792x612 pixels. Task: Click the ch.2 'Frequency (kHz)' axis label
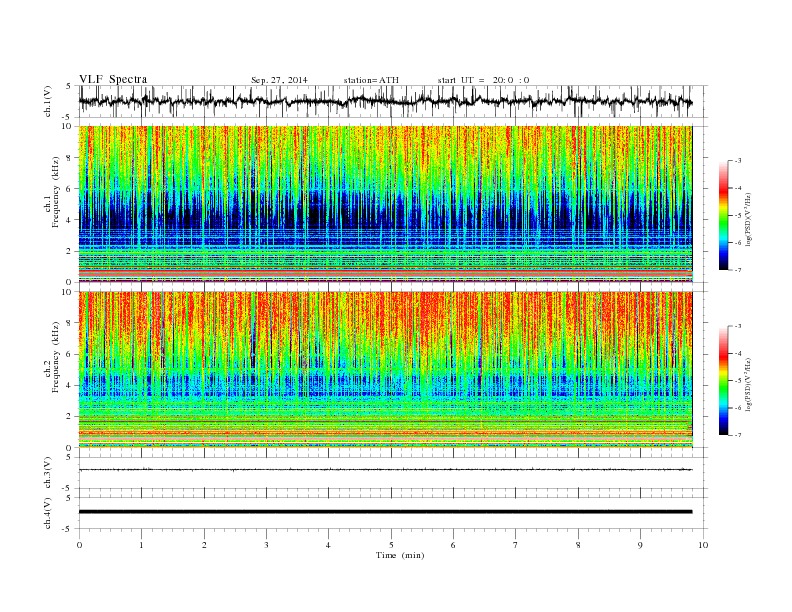tap(56, 357)
